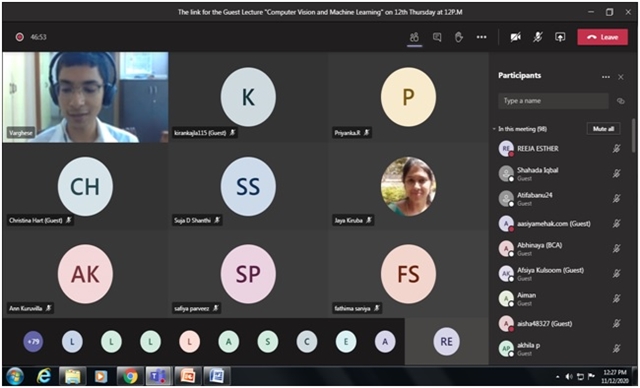Viewport: 640px width, 388px height.
Task: Open the More actions ellipsis in toolbar
Action: pyautogui.click(x=482, y=37)
